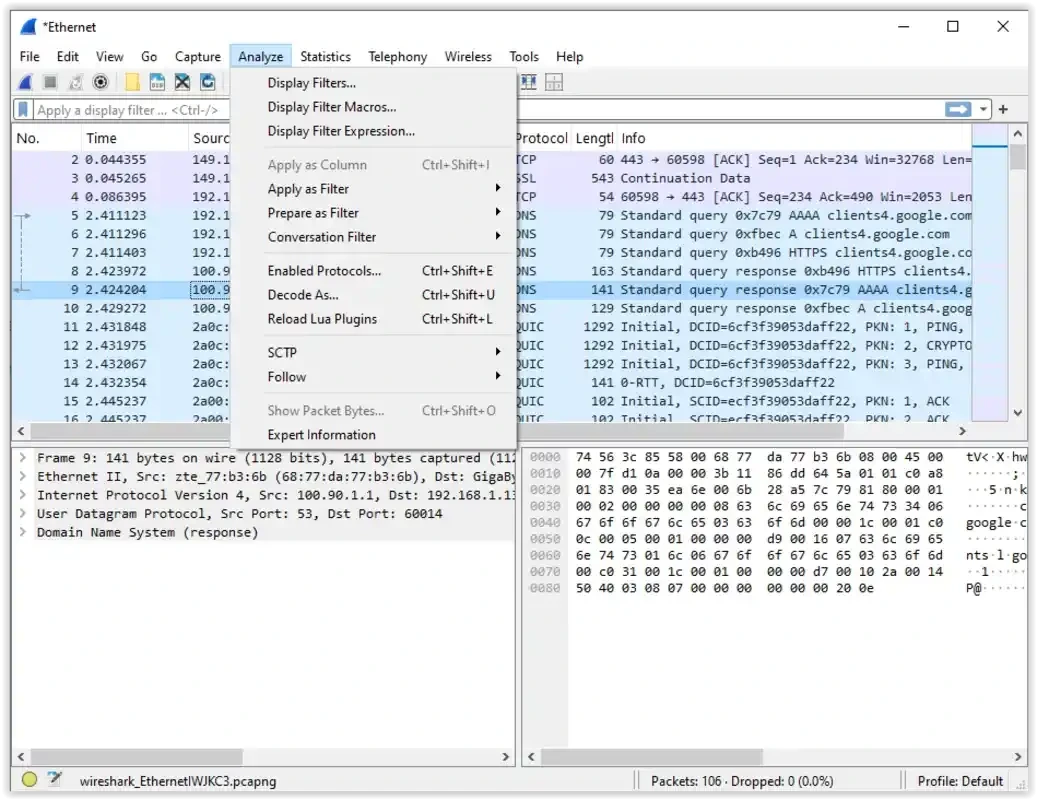Open capture options
Screen dimensions: 1037x800
101,82
